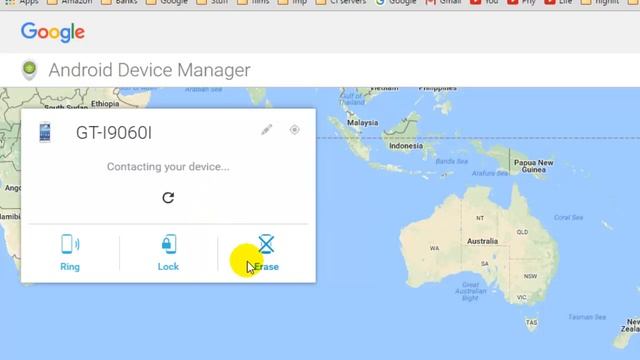Click the Tasman Sea map label
Image resolution: width=640 pixels, height=360 pixels.
tap(587, 317)
